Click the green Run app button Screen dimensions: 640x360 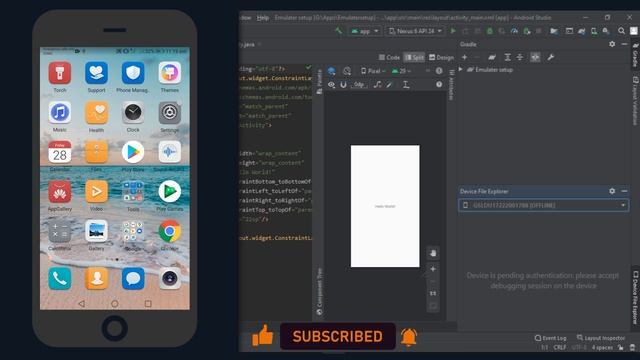(x=453, y=31)
